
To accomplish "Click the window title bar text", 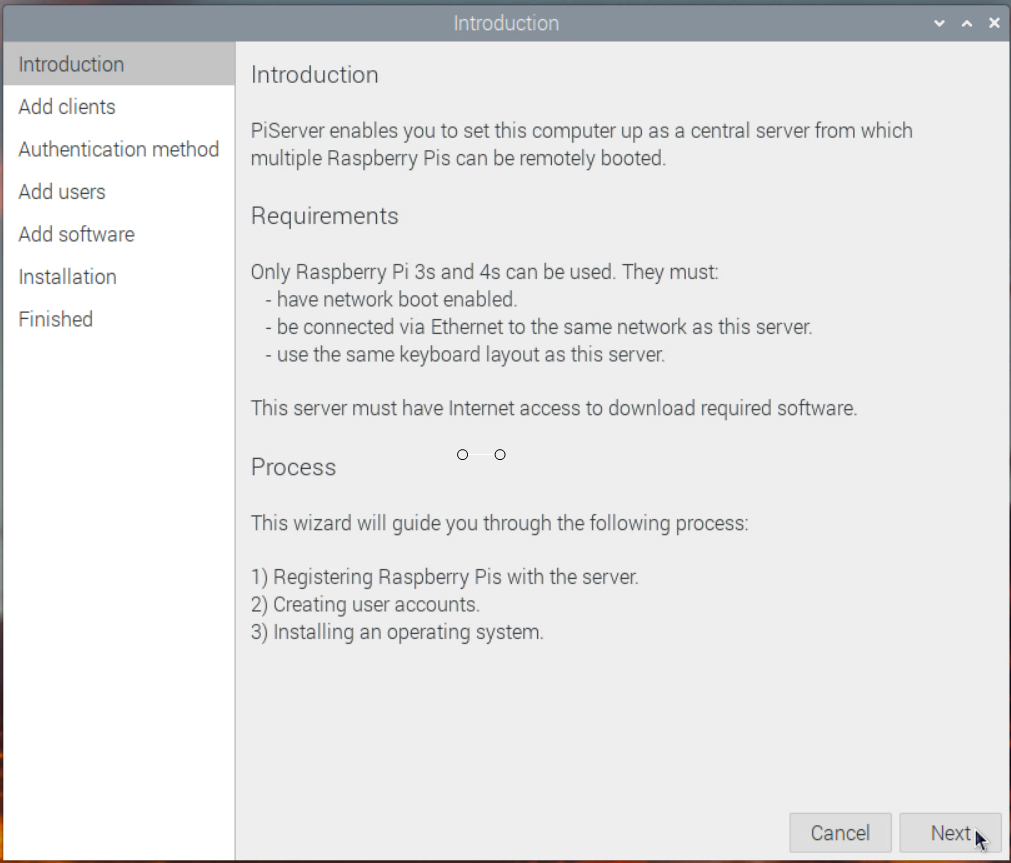I will tap(506, 23).
